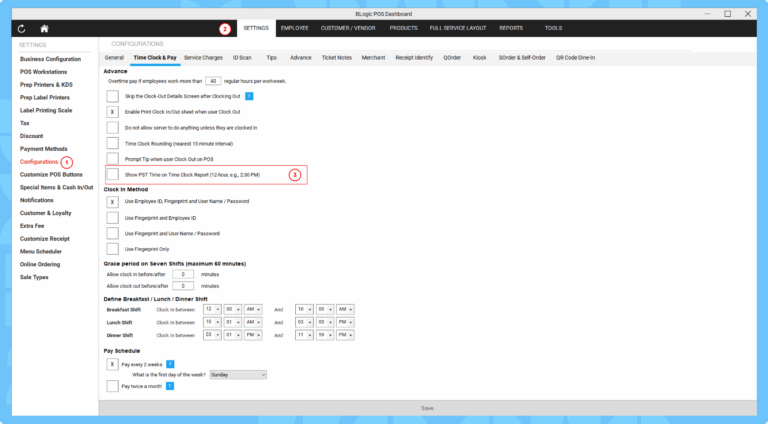The height and width of the screenshot is (424, 768).
Task: Check Use Fingerprint and User Name / Password
Action: click(x=113, y=233)
